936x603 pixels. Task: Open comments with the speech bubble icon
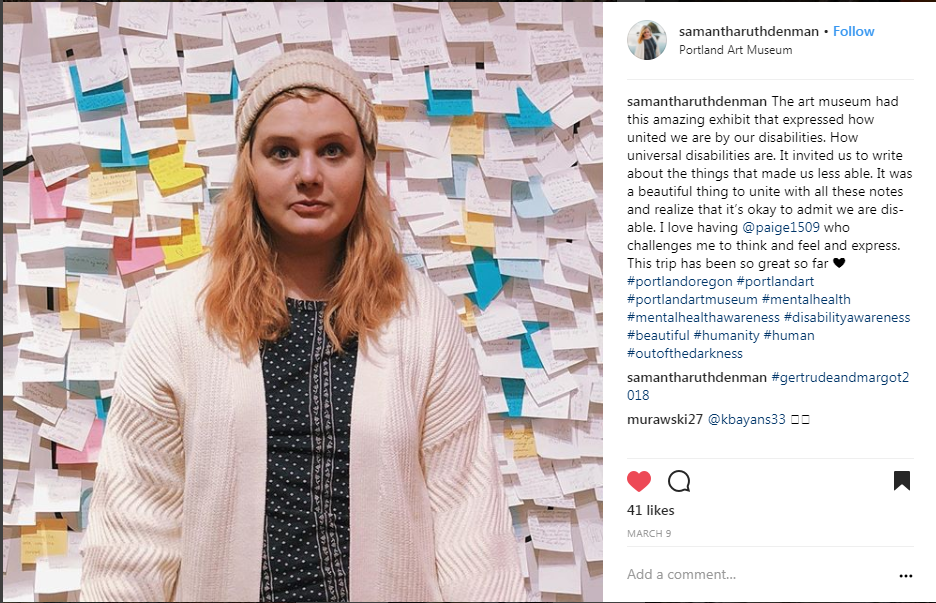pos(679,481)
